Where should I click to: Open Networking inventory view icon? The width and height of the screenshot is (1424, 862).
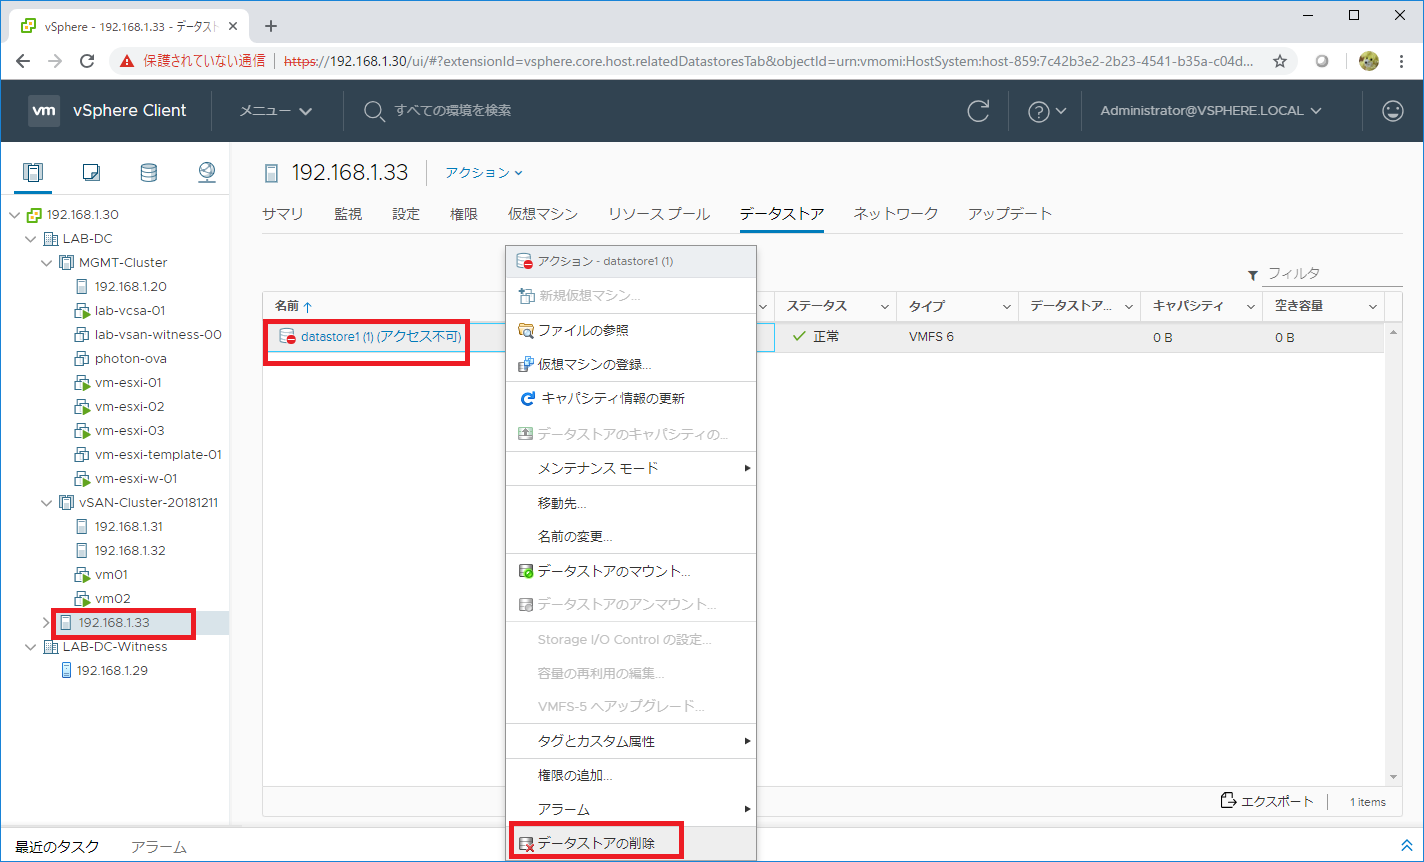coord(206,172)
